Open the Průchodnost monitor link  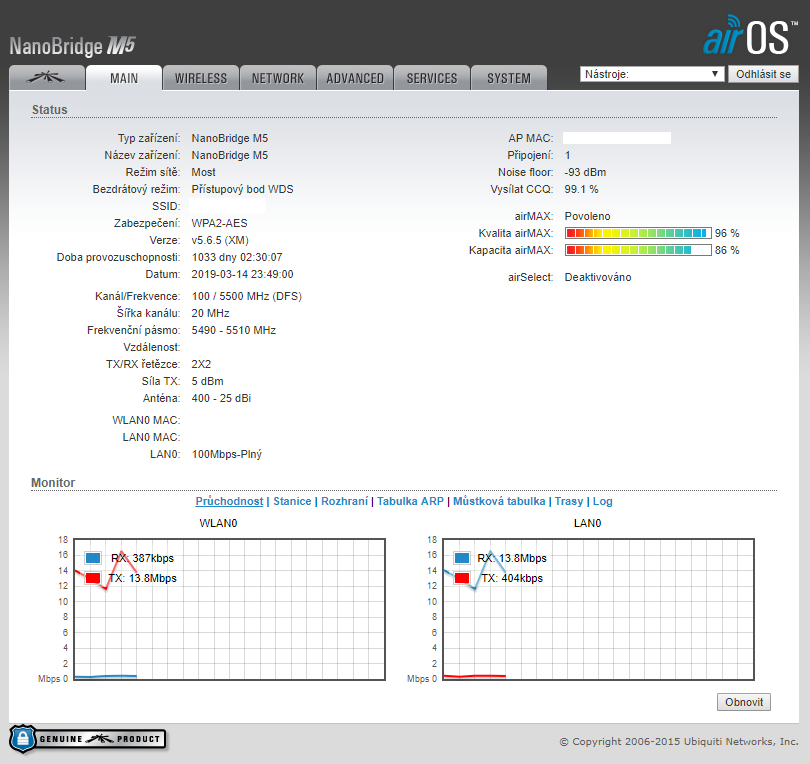point(229,501)
